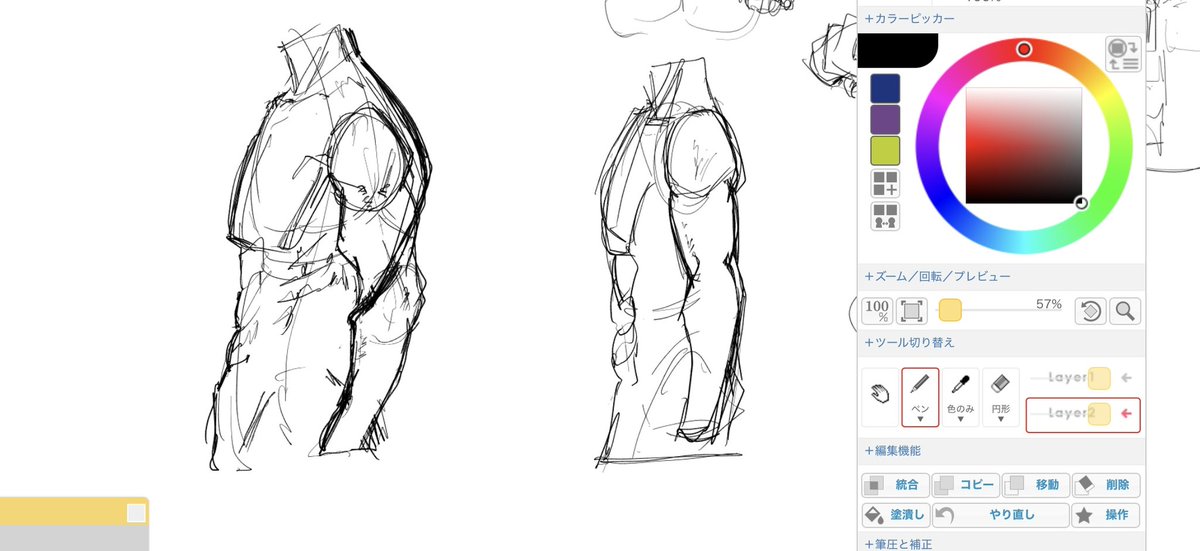Select Layer2 via its red arrow

[1126, 414]
